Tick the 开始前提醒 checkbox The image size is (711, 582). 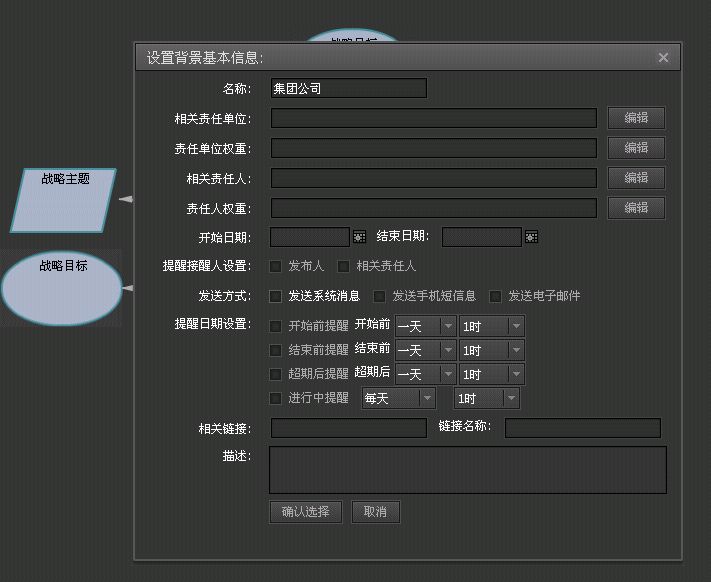coord(276,326)
